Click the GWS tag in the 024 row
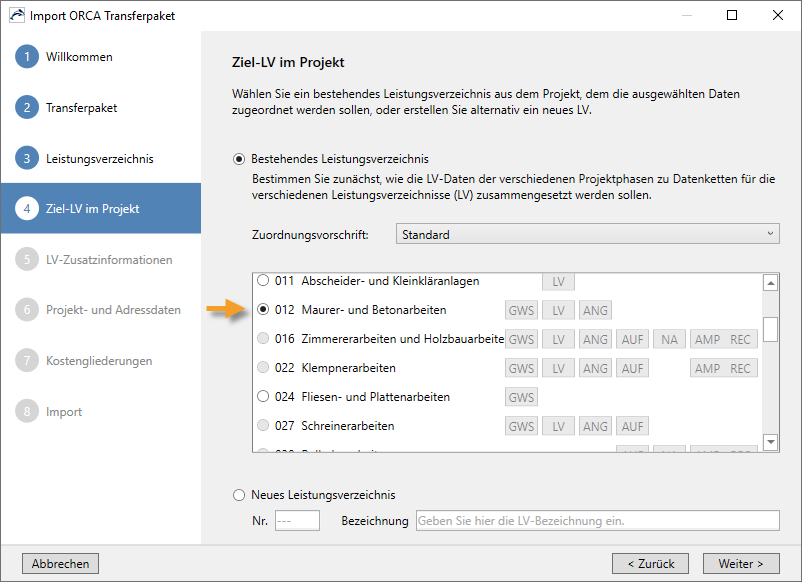The height and width of the screenshot is (582, 802). [x=521, y=397]
